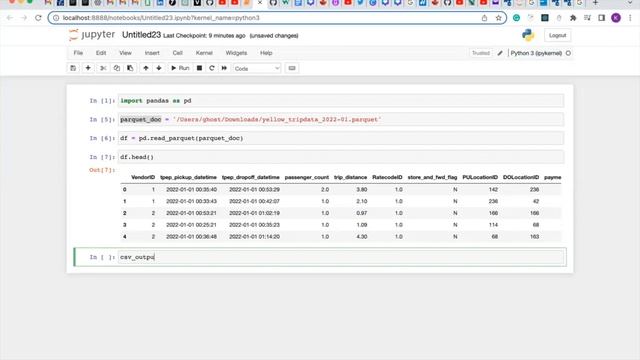
Task: Click the csv_outpu active cell editor
Action: tap(341, 257)
